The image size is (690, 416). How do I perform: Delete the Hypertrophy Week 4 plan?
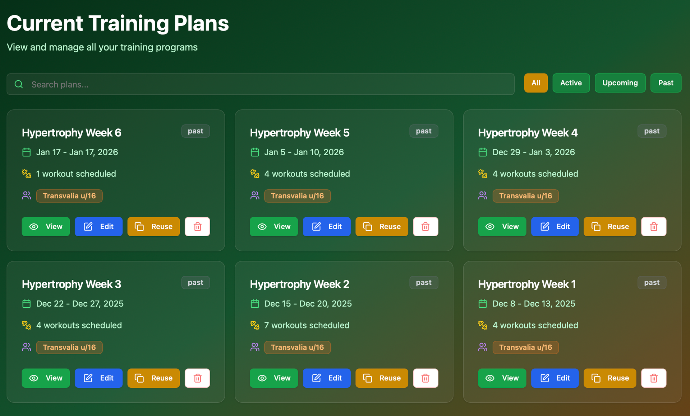(654, 227)
